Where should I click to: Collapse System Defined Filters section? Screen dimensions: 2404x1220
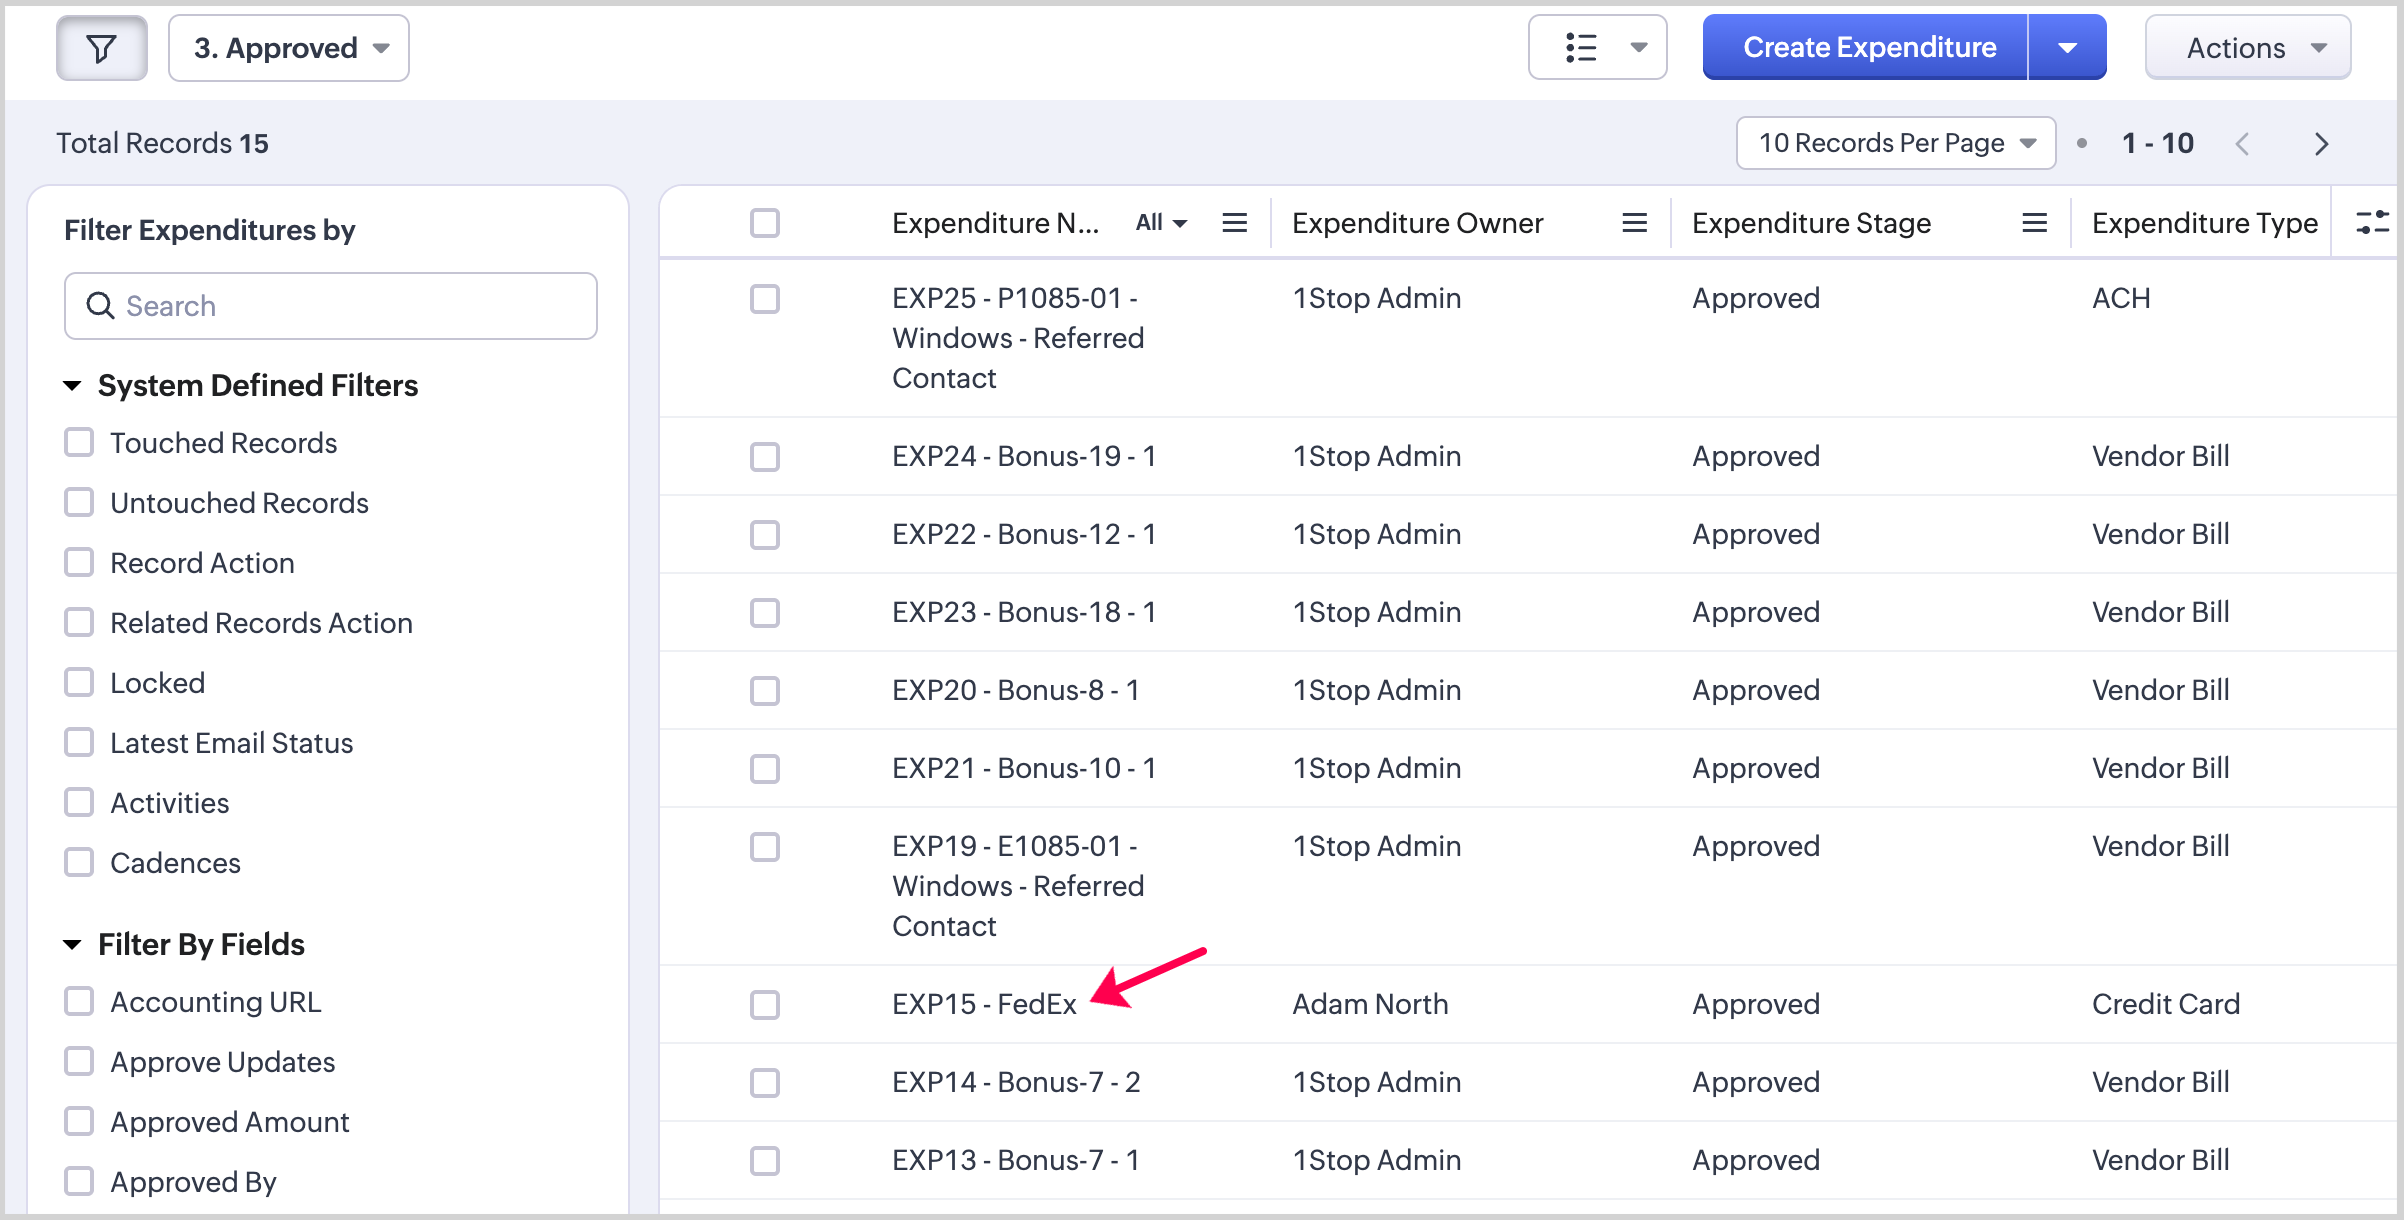[x=72, y=386]
